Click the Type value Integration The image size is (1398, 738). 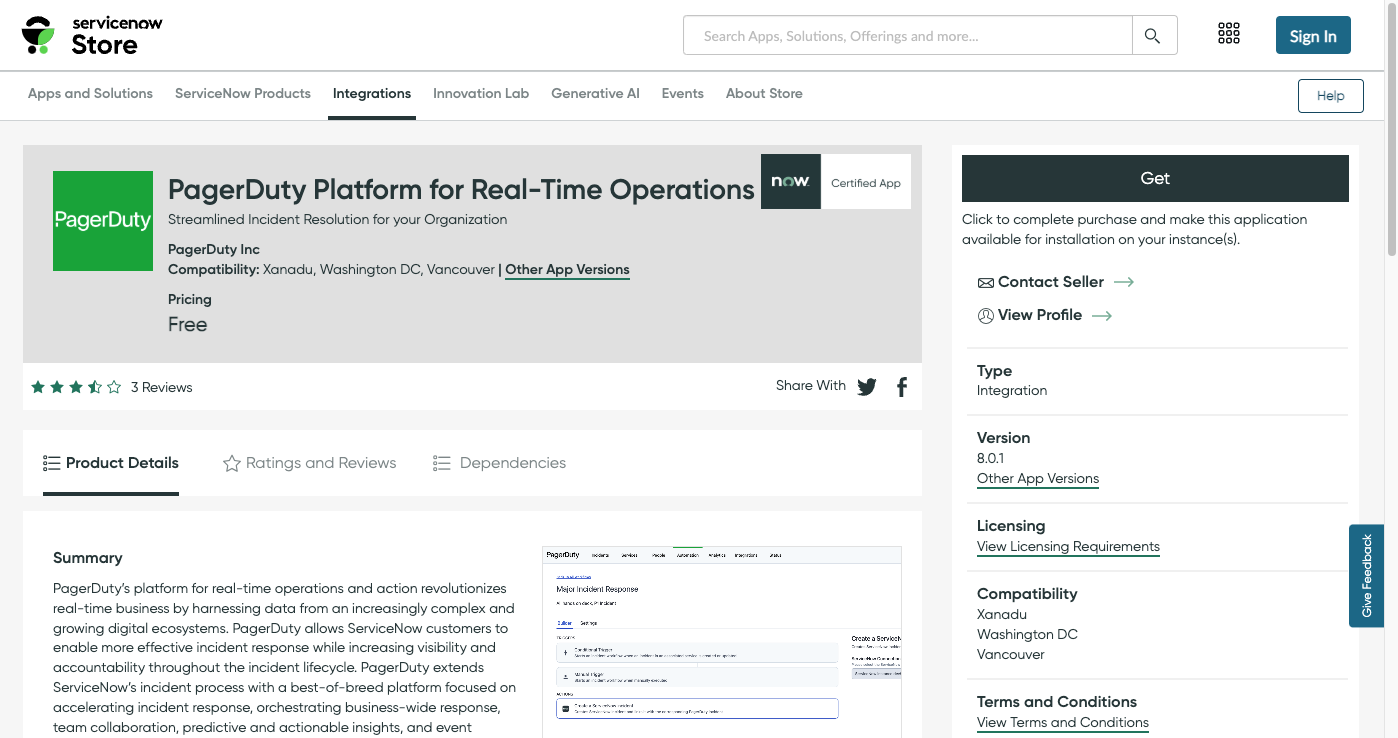tap(1012, 391)
